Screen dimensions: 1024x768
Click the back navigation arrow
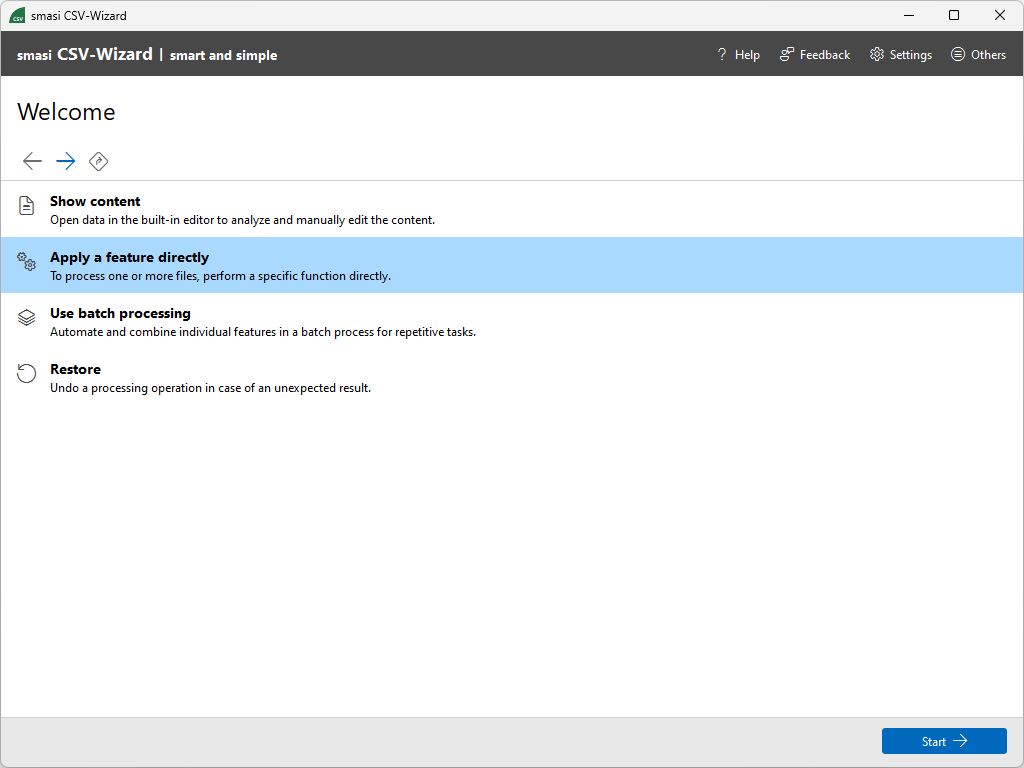[32, 161]
